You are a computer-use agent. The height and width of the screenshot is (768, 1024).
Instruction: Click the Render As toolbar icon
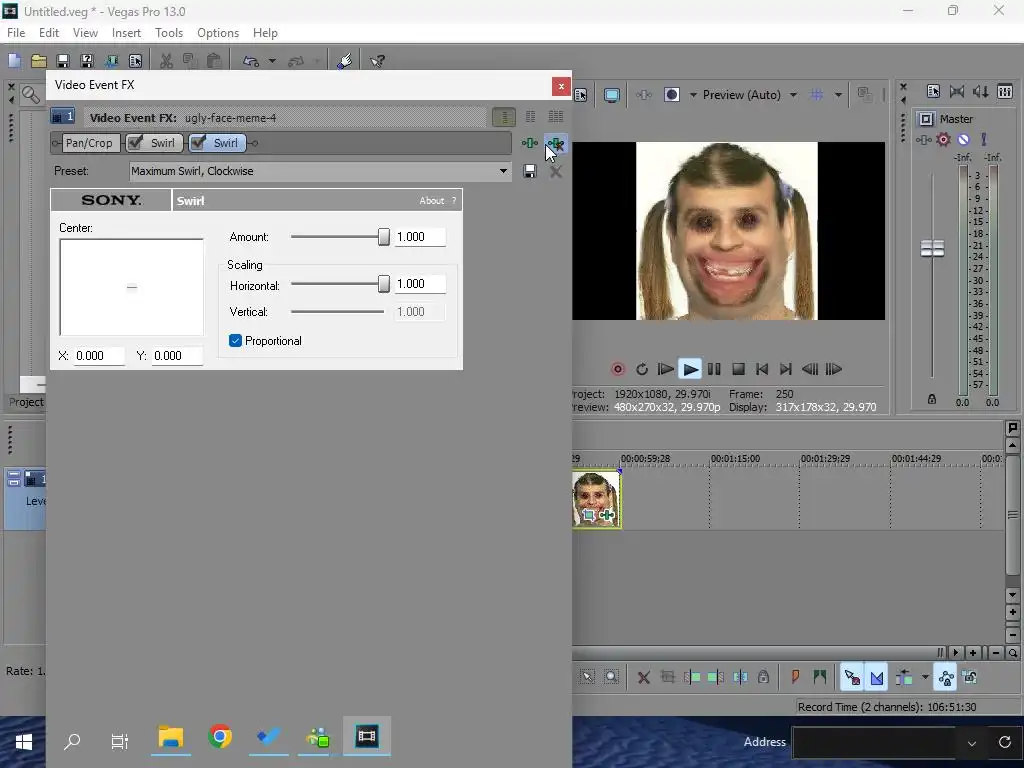[111, 61]
